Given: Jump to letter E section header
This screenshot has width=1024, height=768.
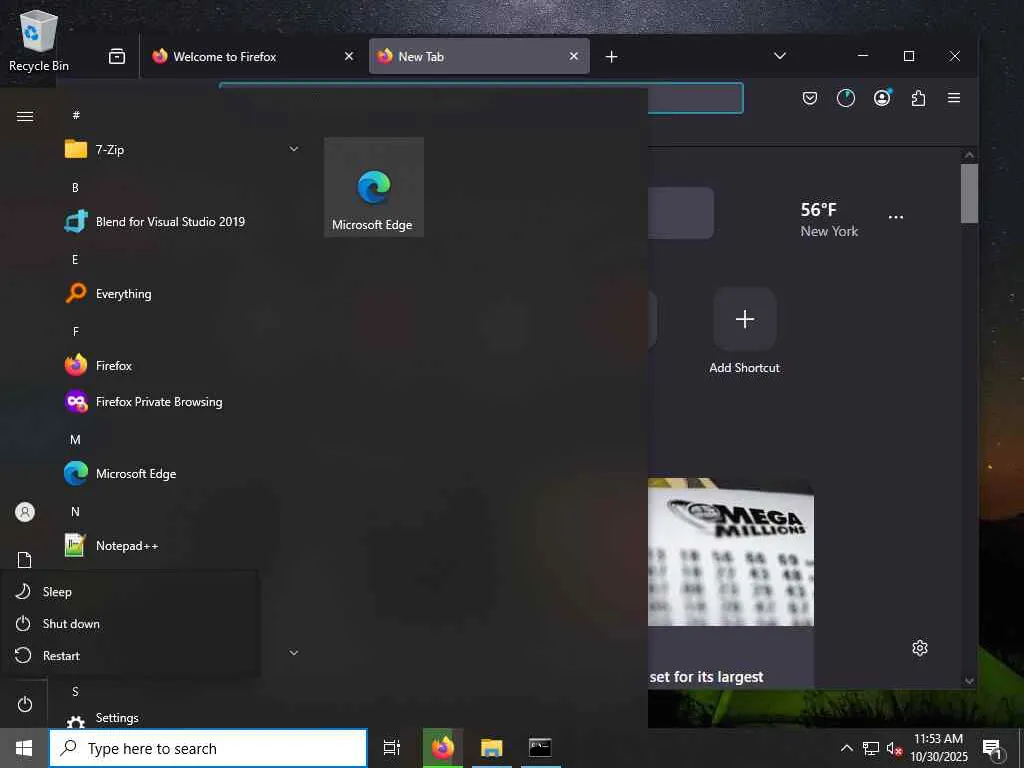Looking at the screenshot, I should tap(75, 259).
